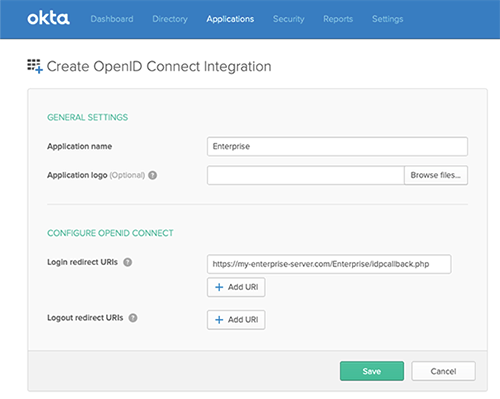Add URI for Logout redirect URIs

pos(236,320)
